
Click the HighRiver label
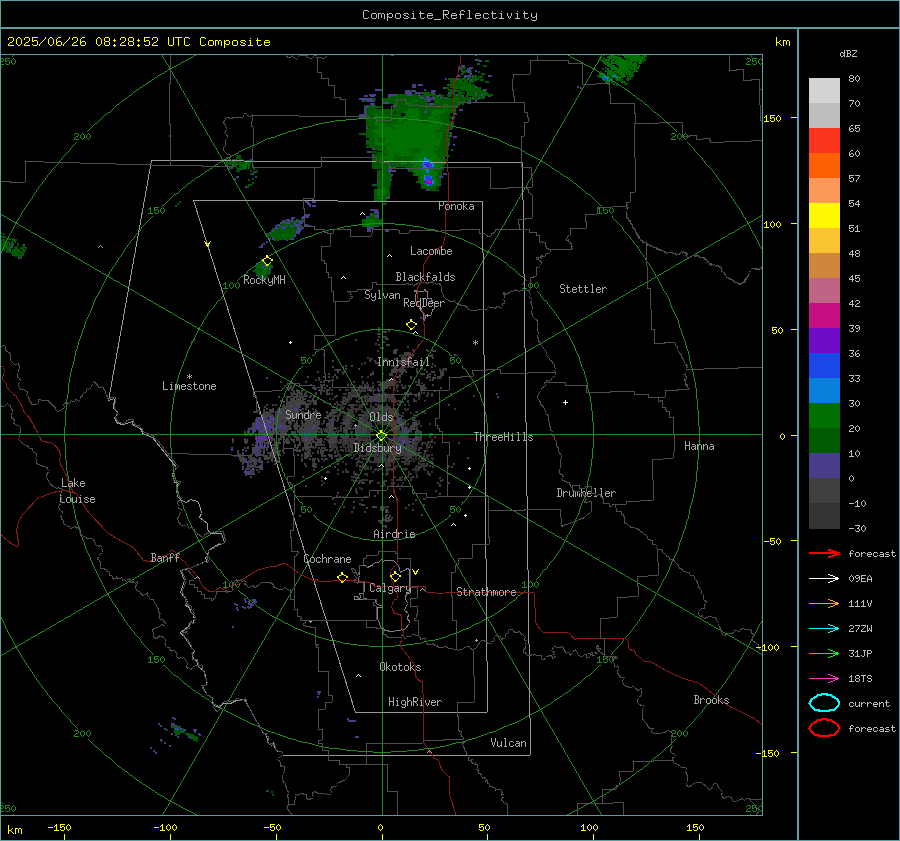[415, 702]
